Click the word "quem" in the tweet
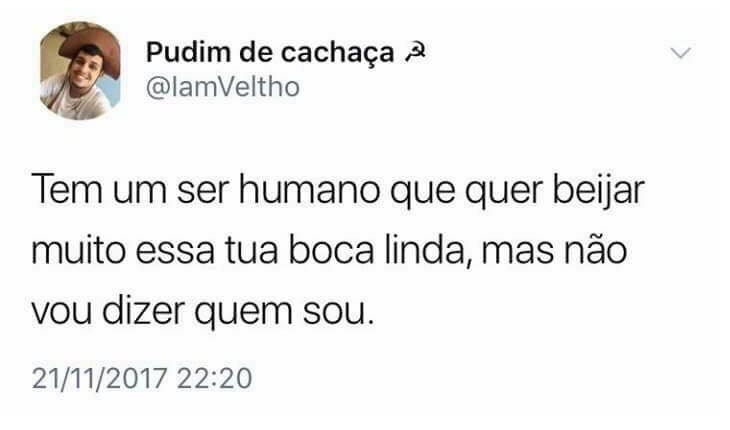Viewport: 730px width, 430px height. coord(243,313)
